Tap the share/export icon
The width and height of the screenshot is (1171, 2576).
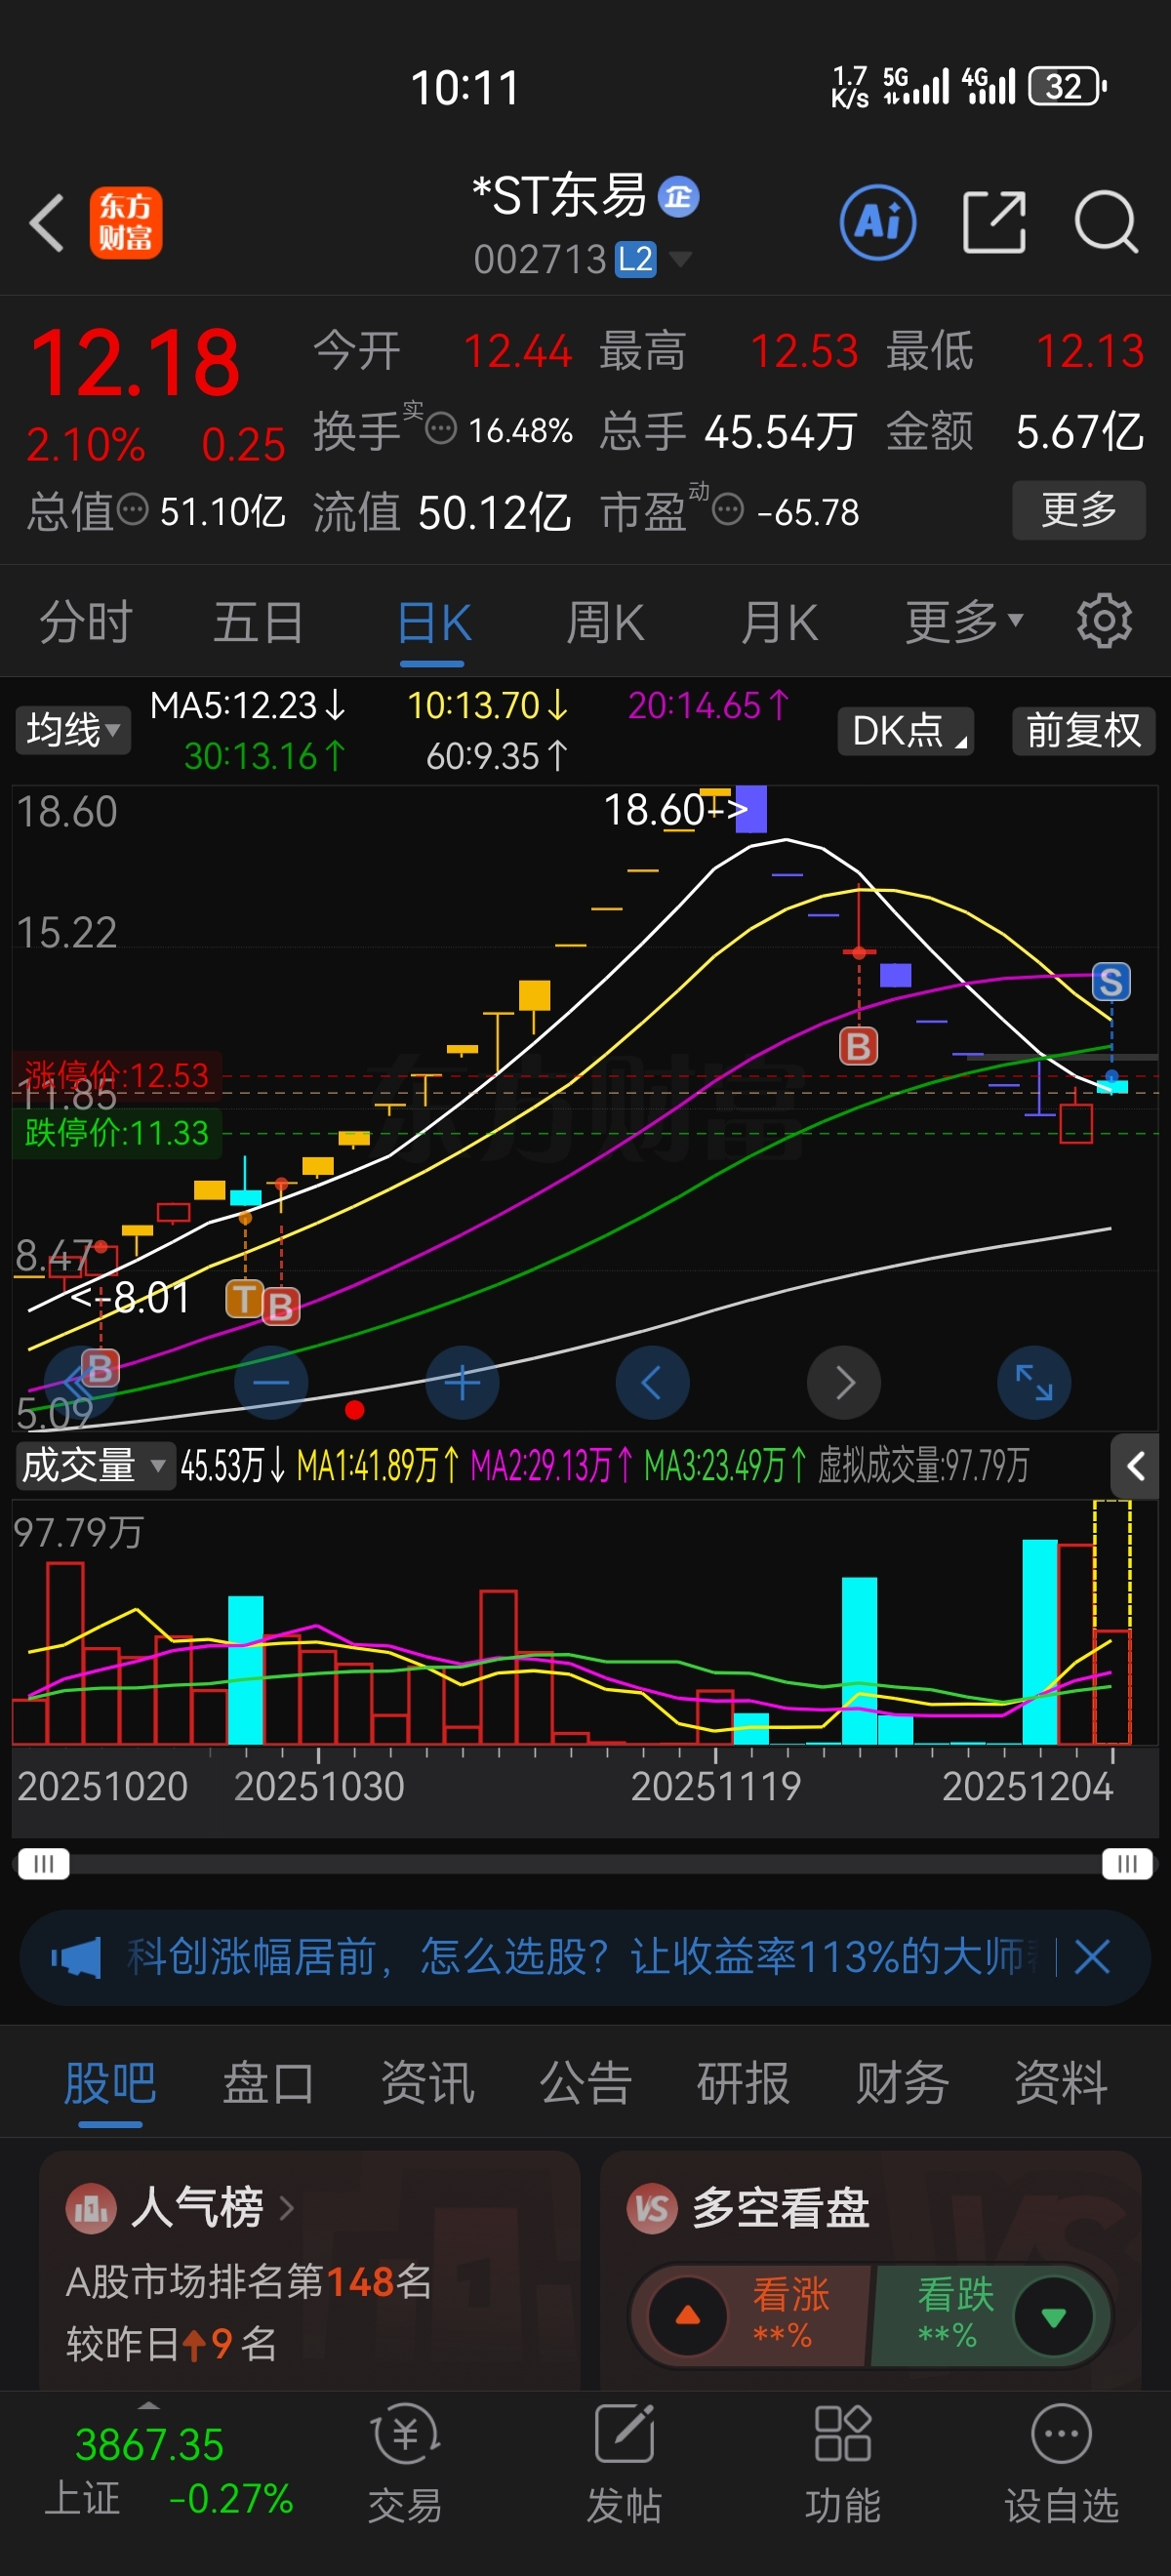pyautogui.click(x=994, y=222)
